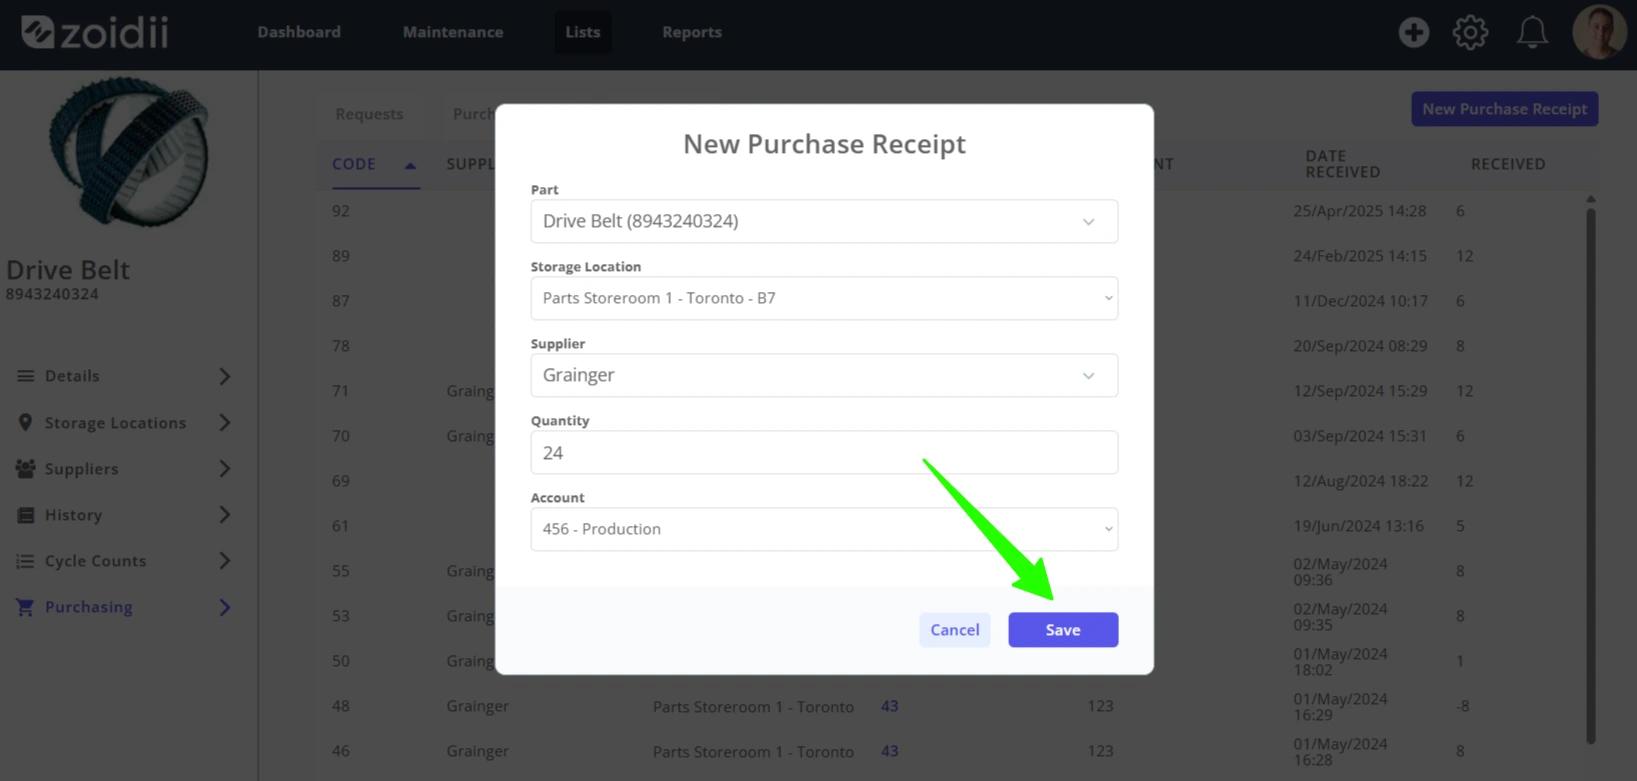Viewport: 1637px width, 781px height.
Task: Click date 11/Dec/2024 10:17
Action: 1360,301
